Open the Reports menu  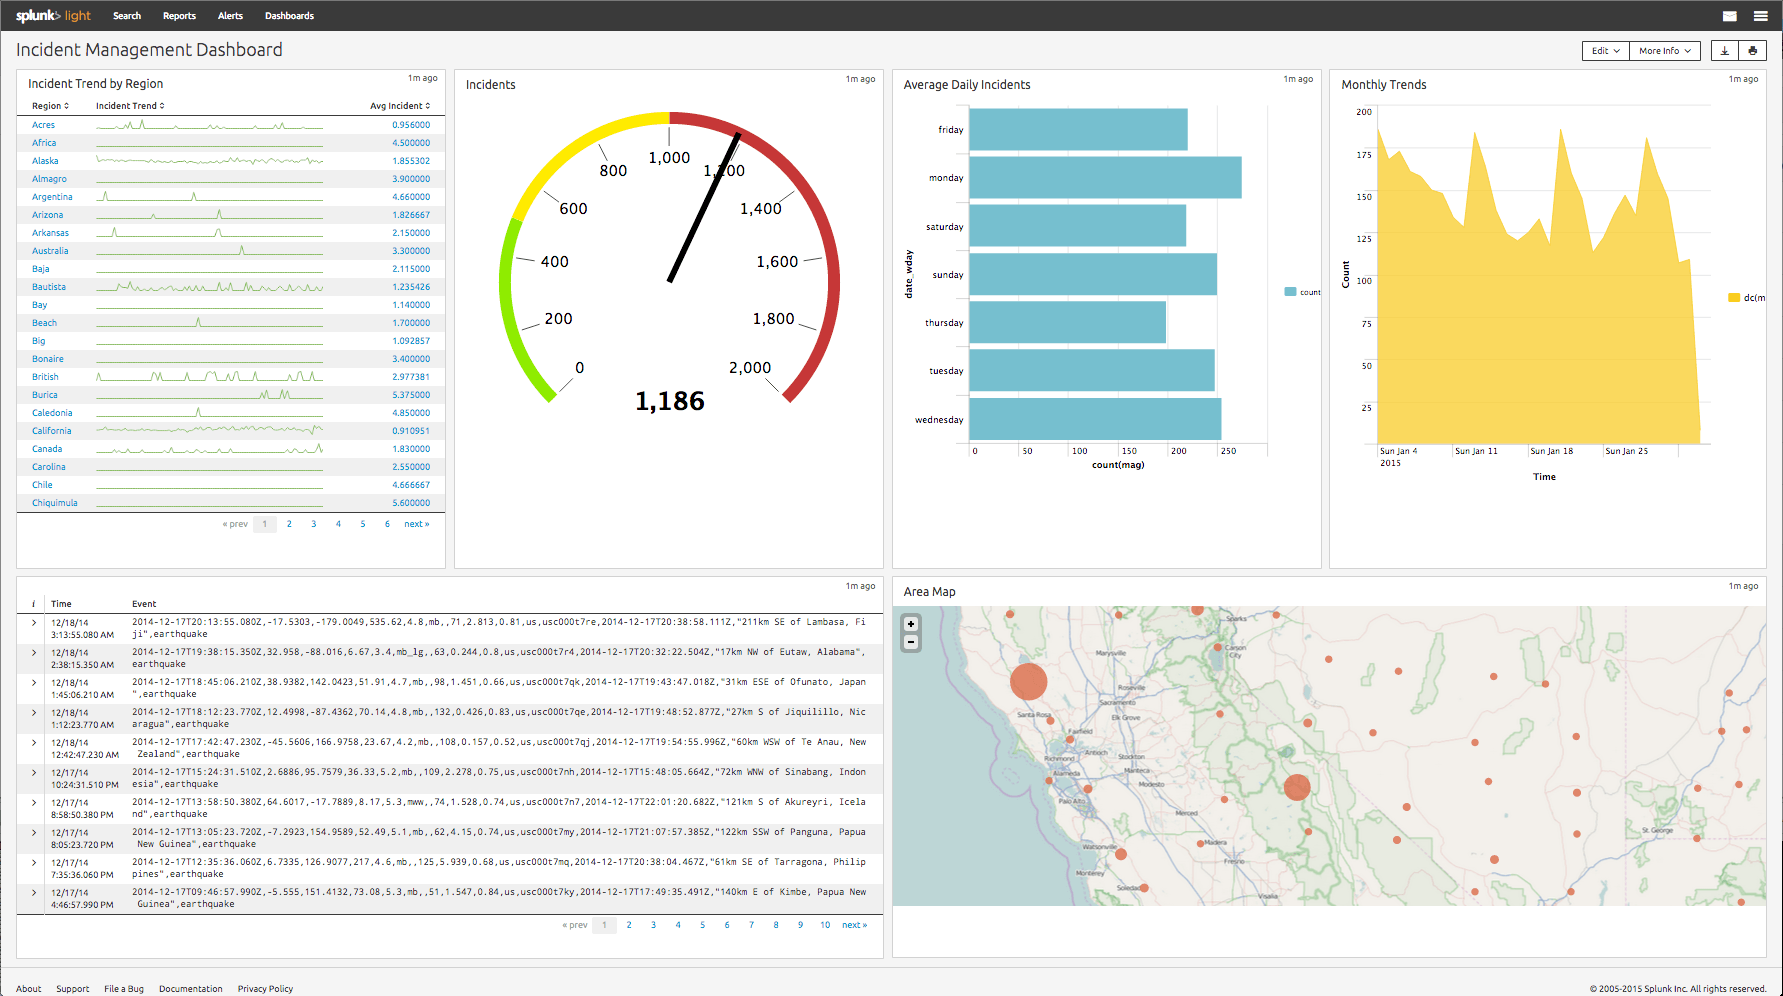(x=179, y=15)
